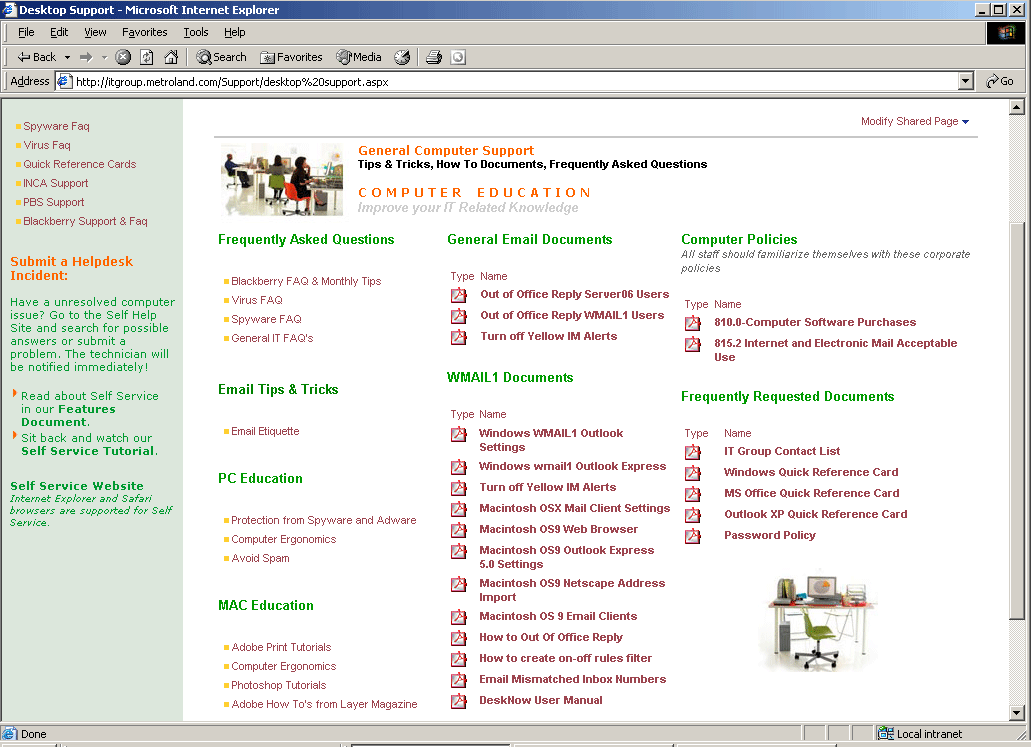Open the Self Service Tutorial link
The height and width of the screenshot is (747, 1031).
[x=89, y=451]
